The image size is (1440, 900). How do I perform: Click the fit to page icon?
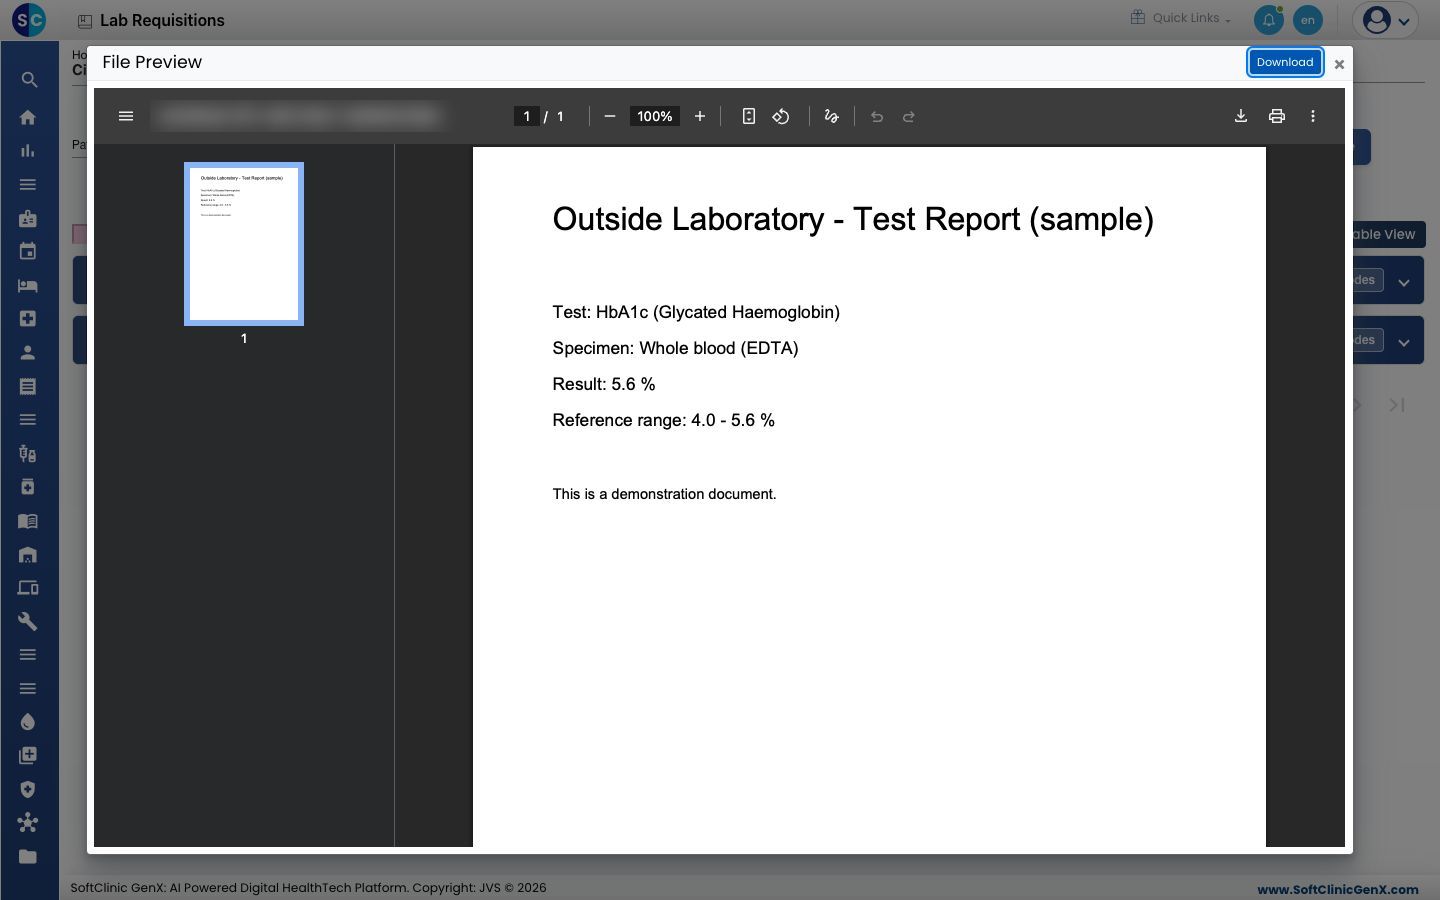[x=748, y=116]
